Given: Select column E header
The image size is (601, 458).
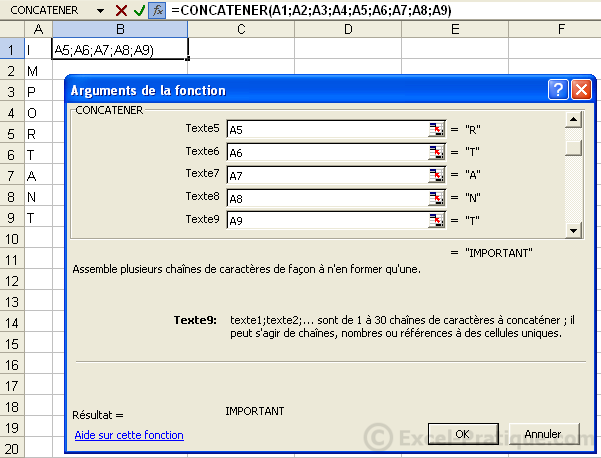Looking at the screenshot, I should (455, 29).
